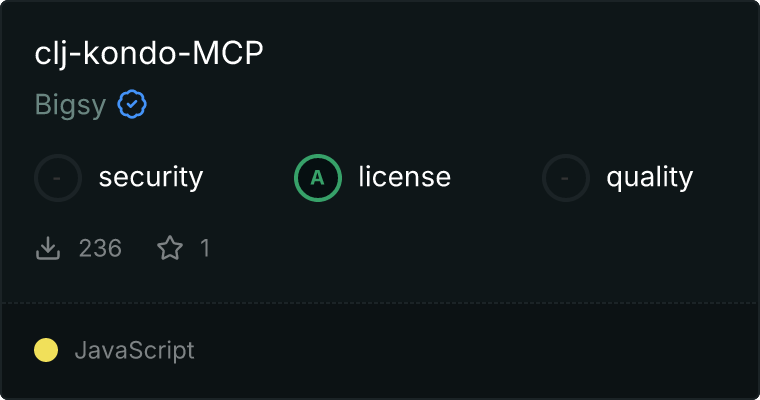Click the blue verified badge icon
760x400 pixels.
(132, 104)
